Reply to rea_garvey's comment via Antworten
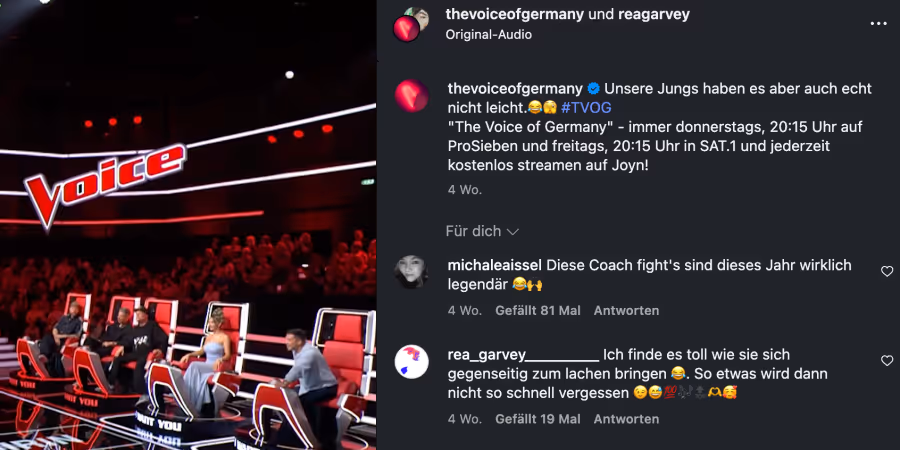The height and width of the screenshot is (450, 900). [x=626, y=419]
